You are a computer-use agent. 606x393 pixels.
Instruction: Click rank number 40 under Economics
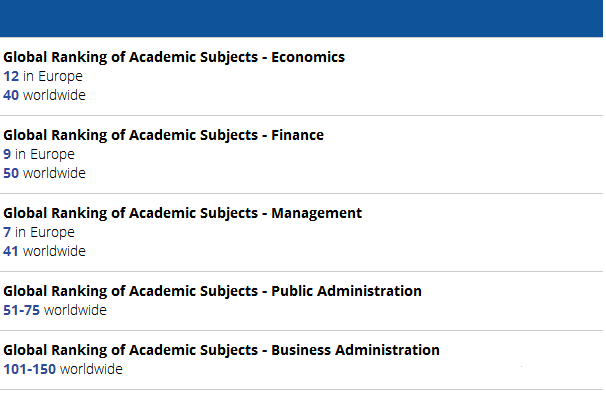point(11,95)
